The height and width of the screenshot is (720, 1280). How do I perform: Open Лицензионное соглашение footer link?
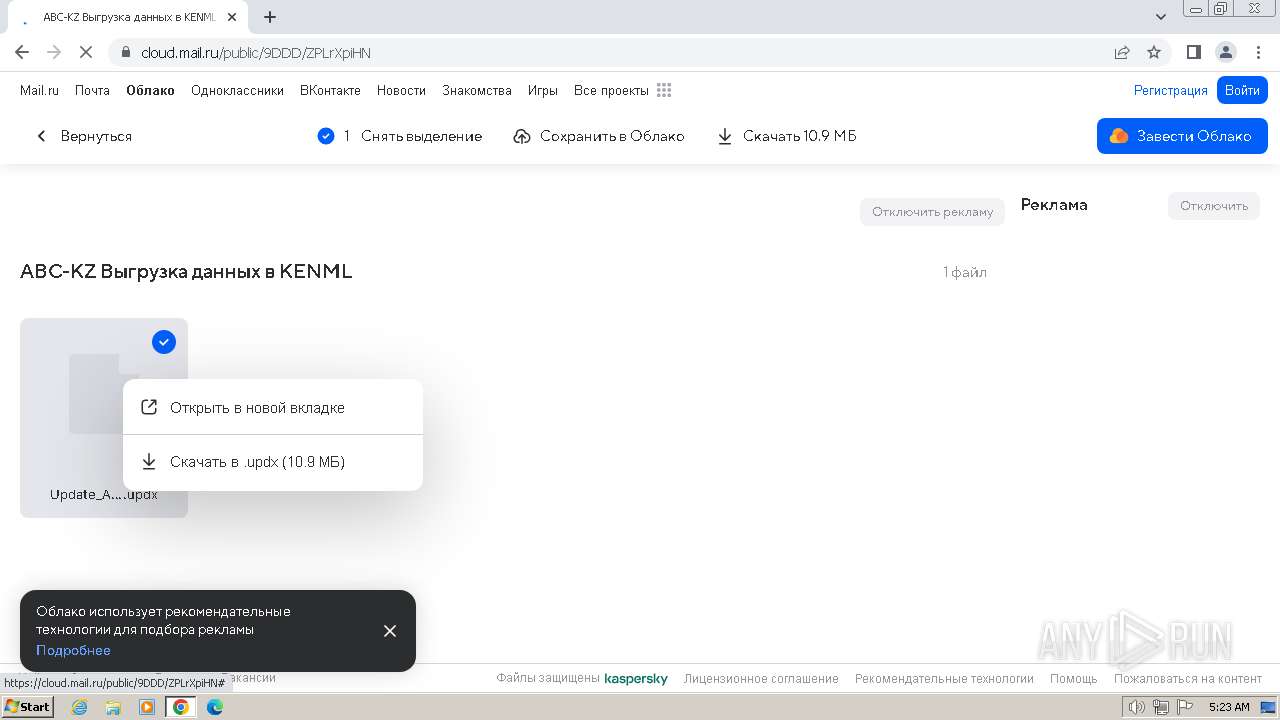point(761,679)
